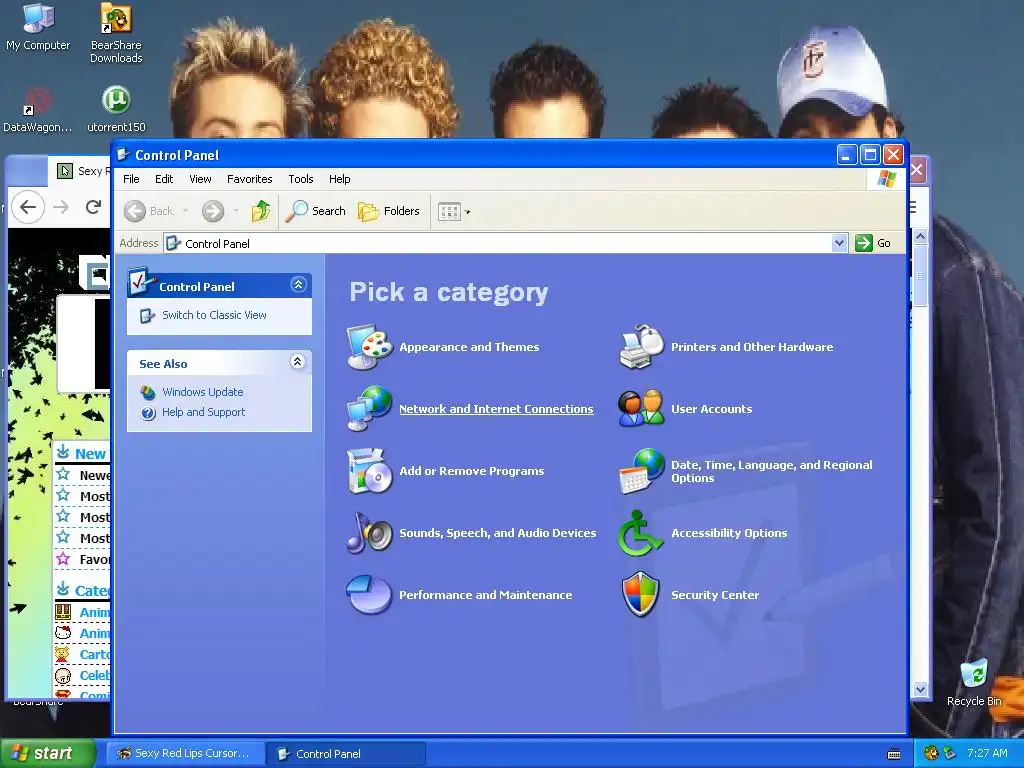Click the Search magnifier toolbar button
The height and width of the screenshot is (768, 1024).
pos(316,211)
